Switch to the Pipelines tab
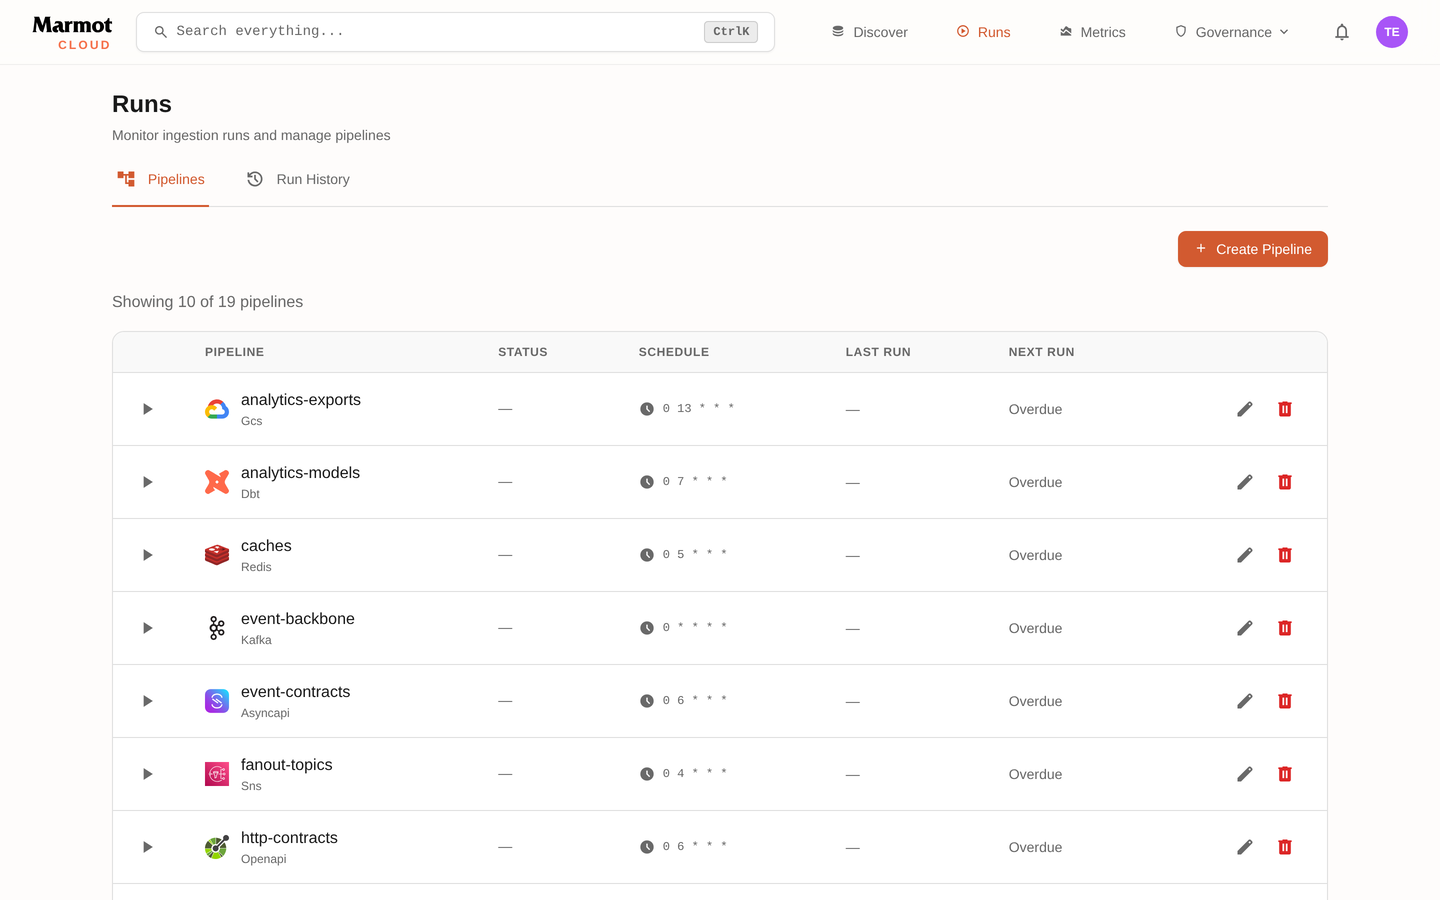1440x900 pixels. (x=161, y=179)
